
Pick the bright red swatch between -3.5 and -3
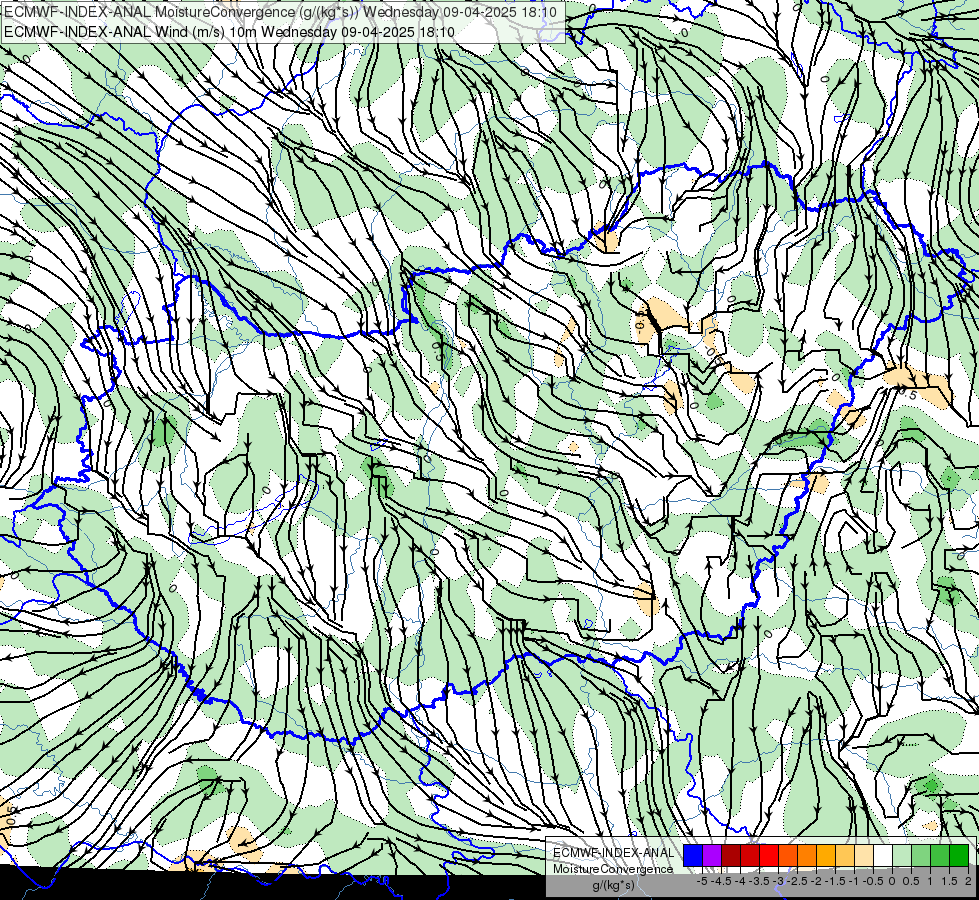769,855
